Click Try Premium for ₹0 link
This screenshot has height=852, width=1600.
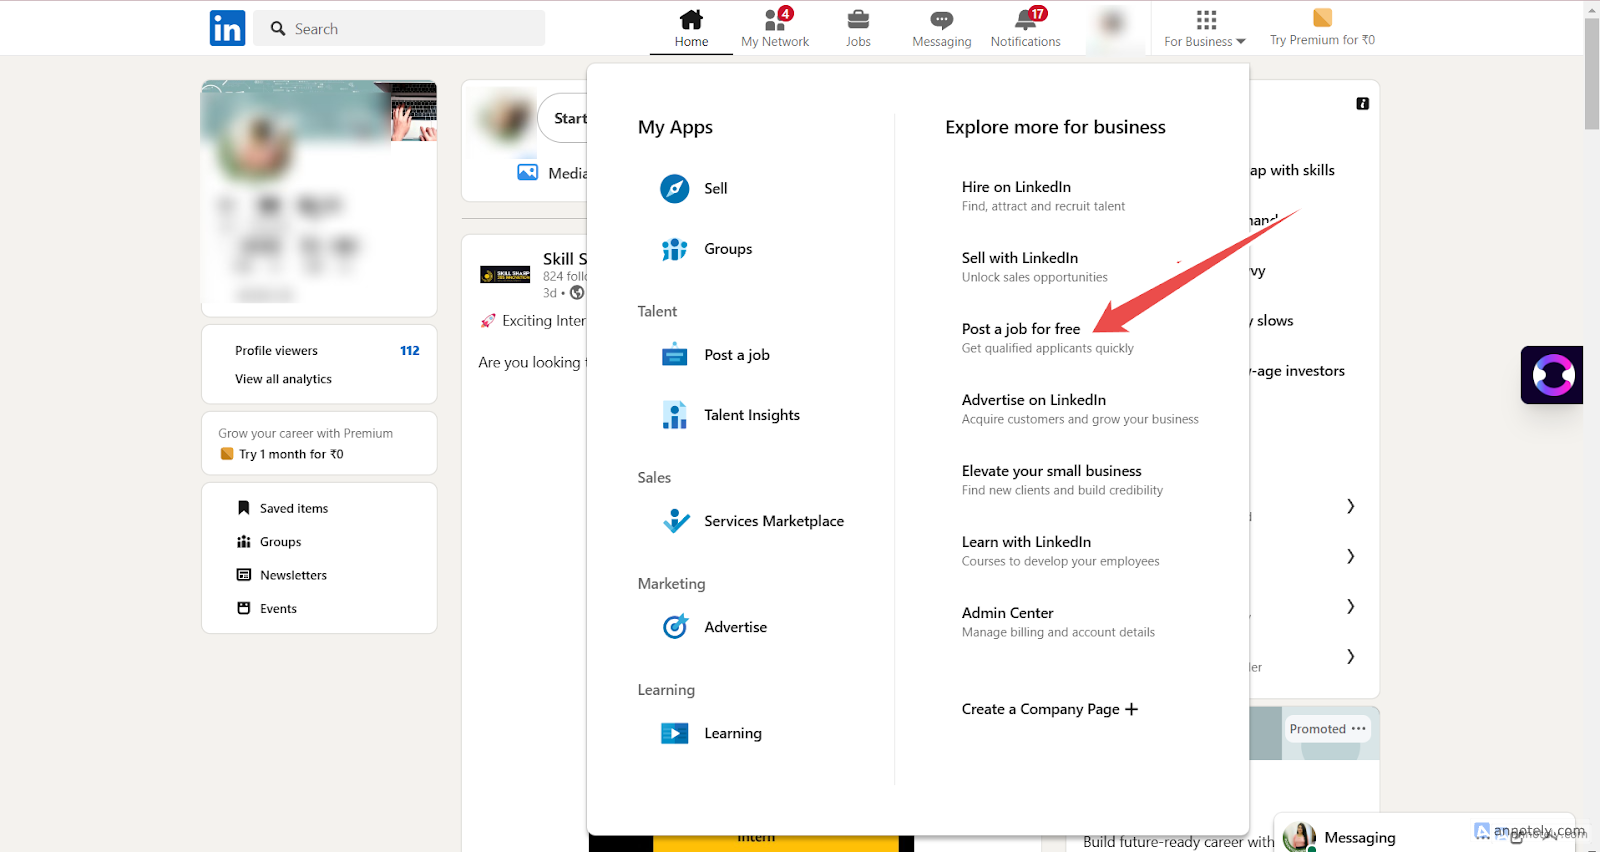[1322, 40]
